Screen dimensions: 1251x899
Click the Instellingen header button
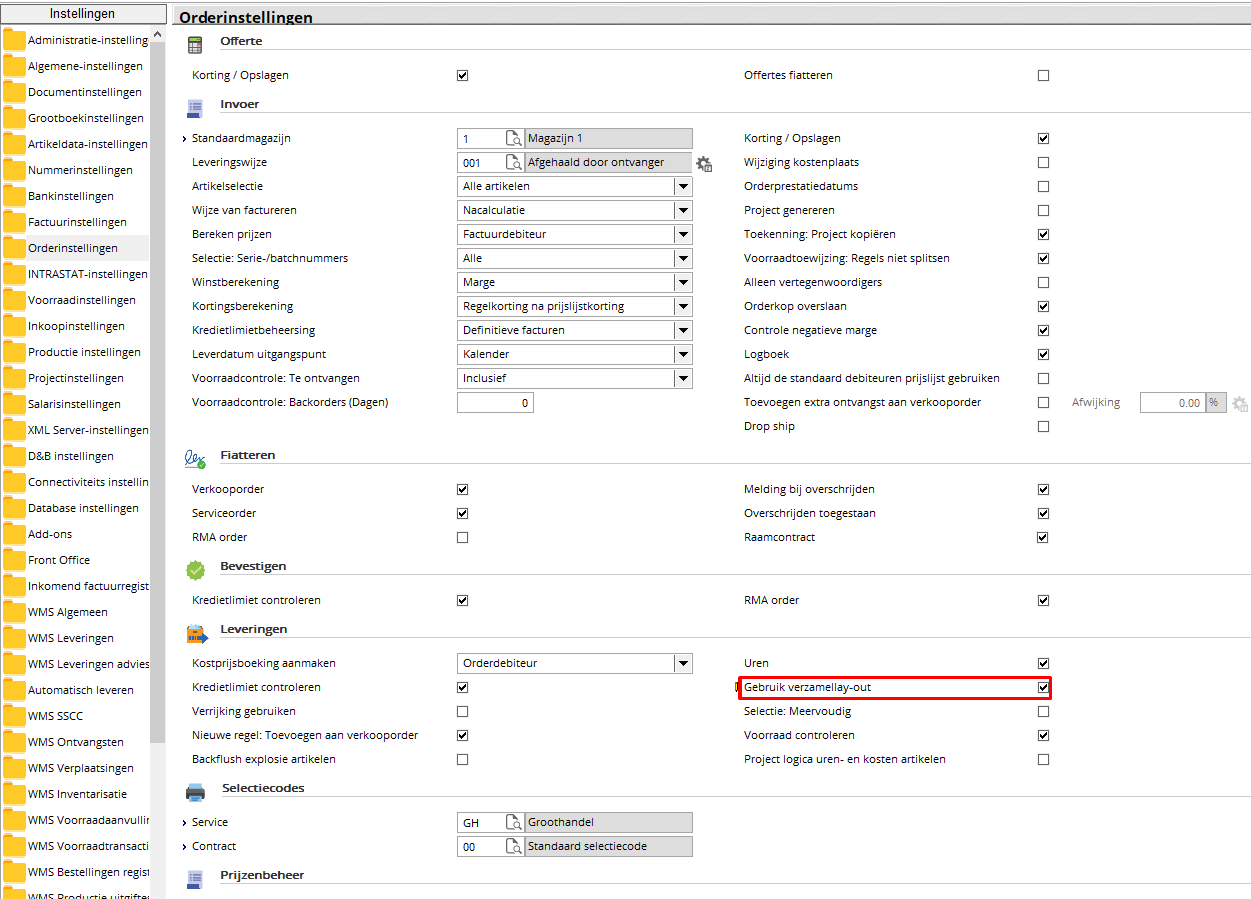tap(83, 14)
